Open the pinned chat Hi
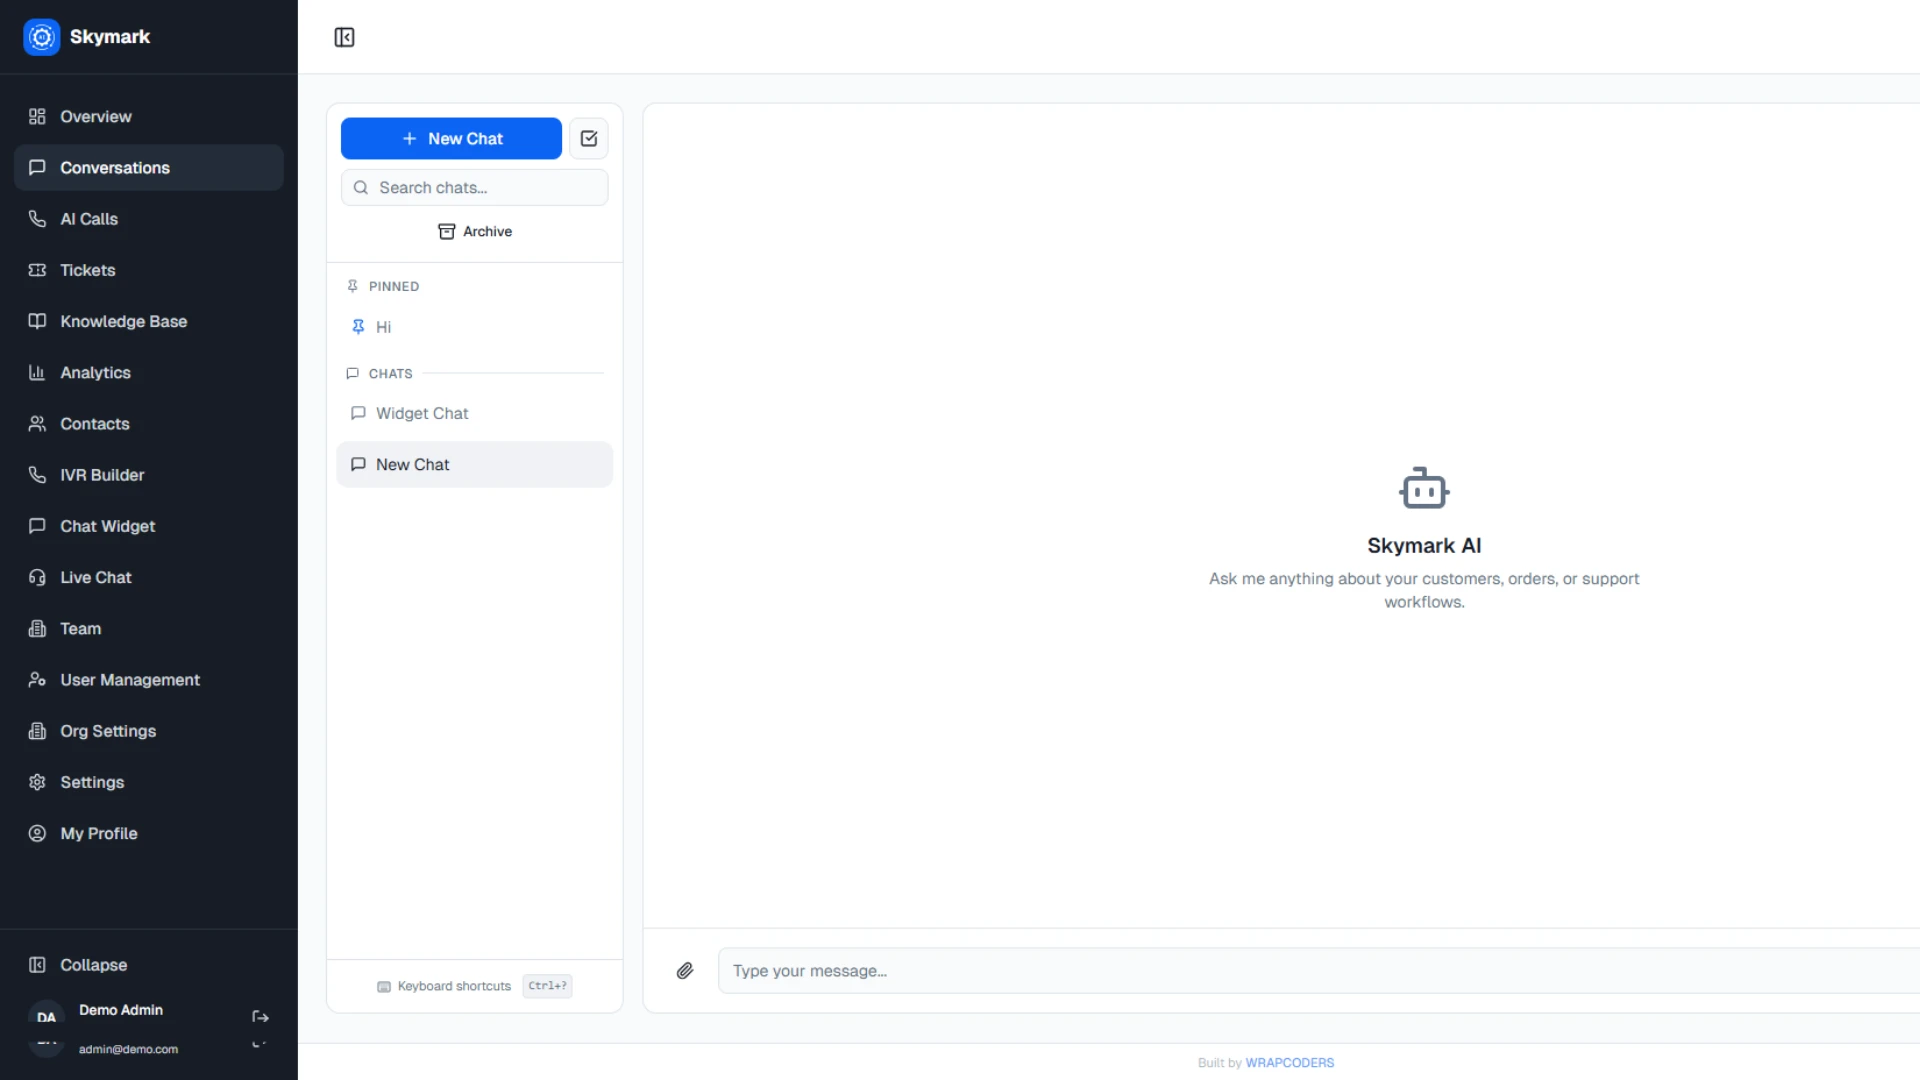The height and width of the screenshot is (1080, 1920). [474, 327]
